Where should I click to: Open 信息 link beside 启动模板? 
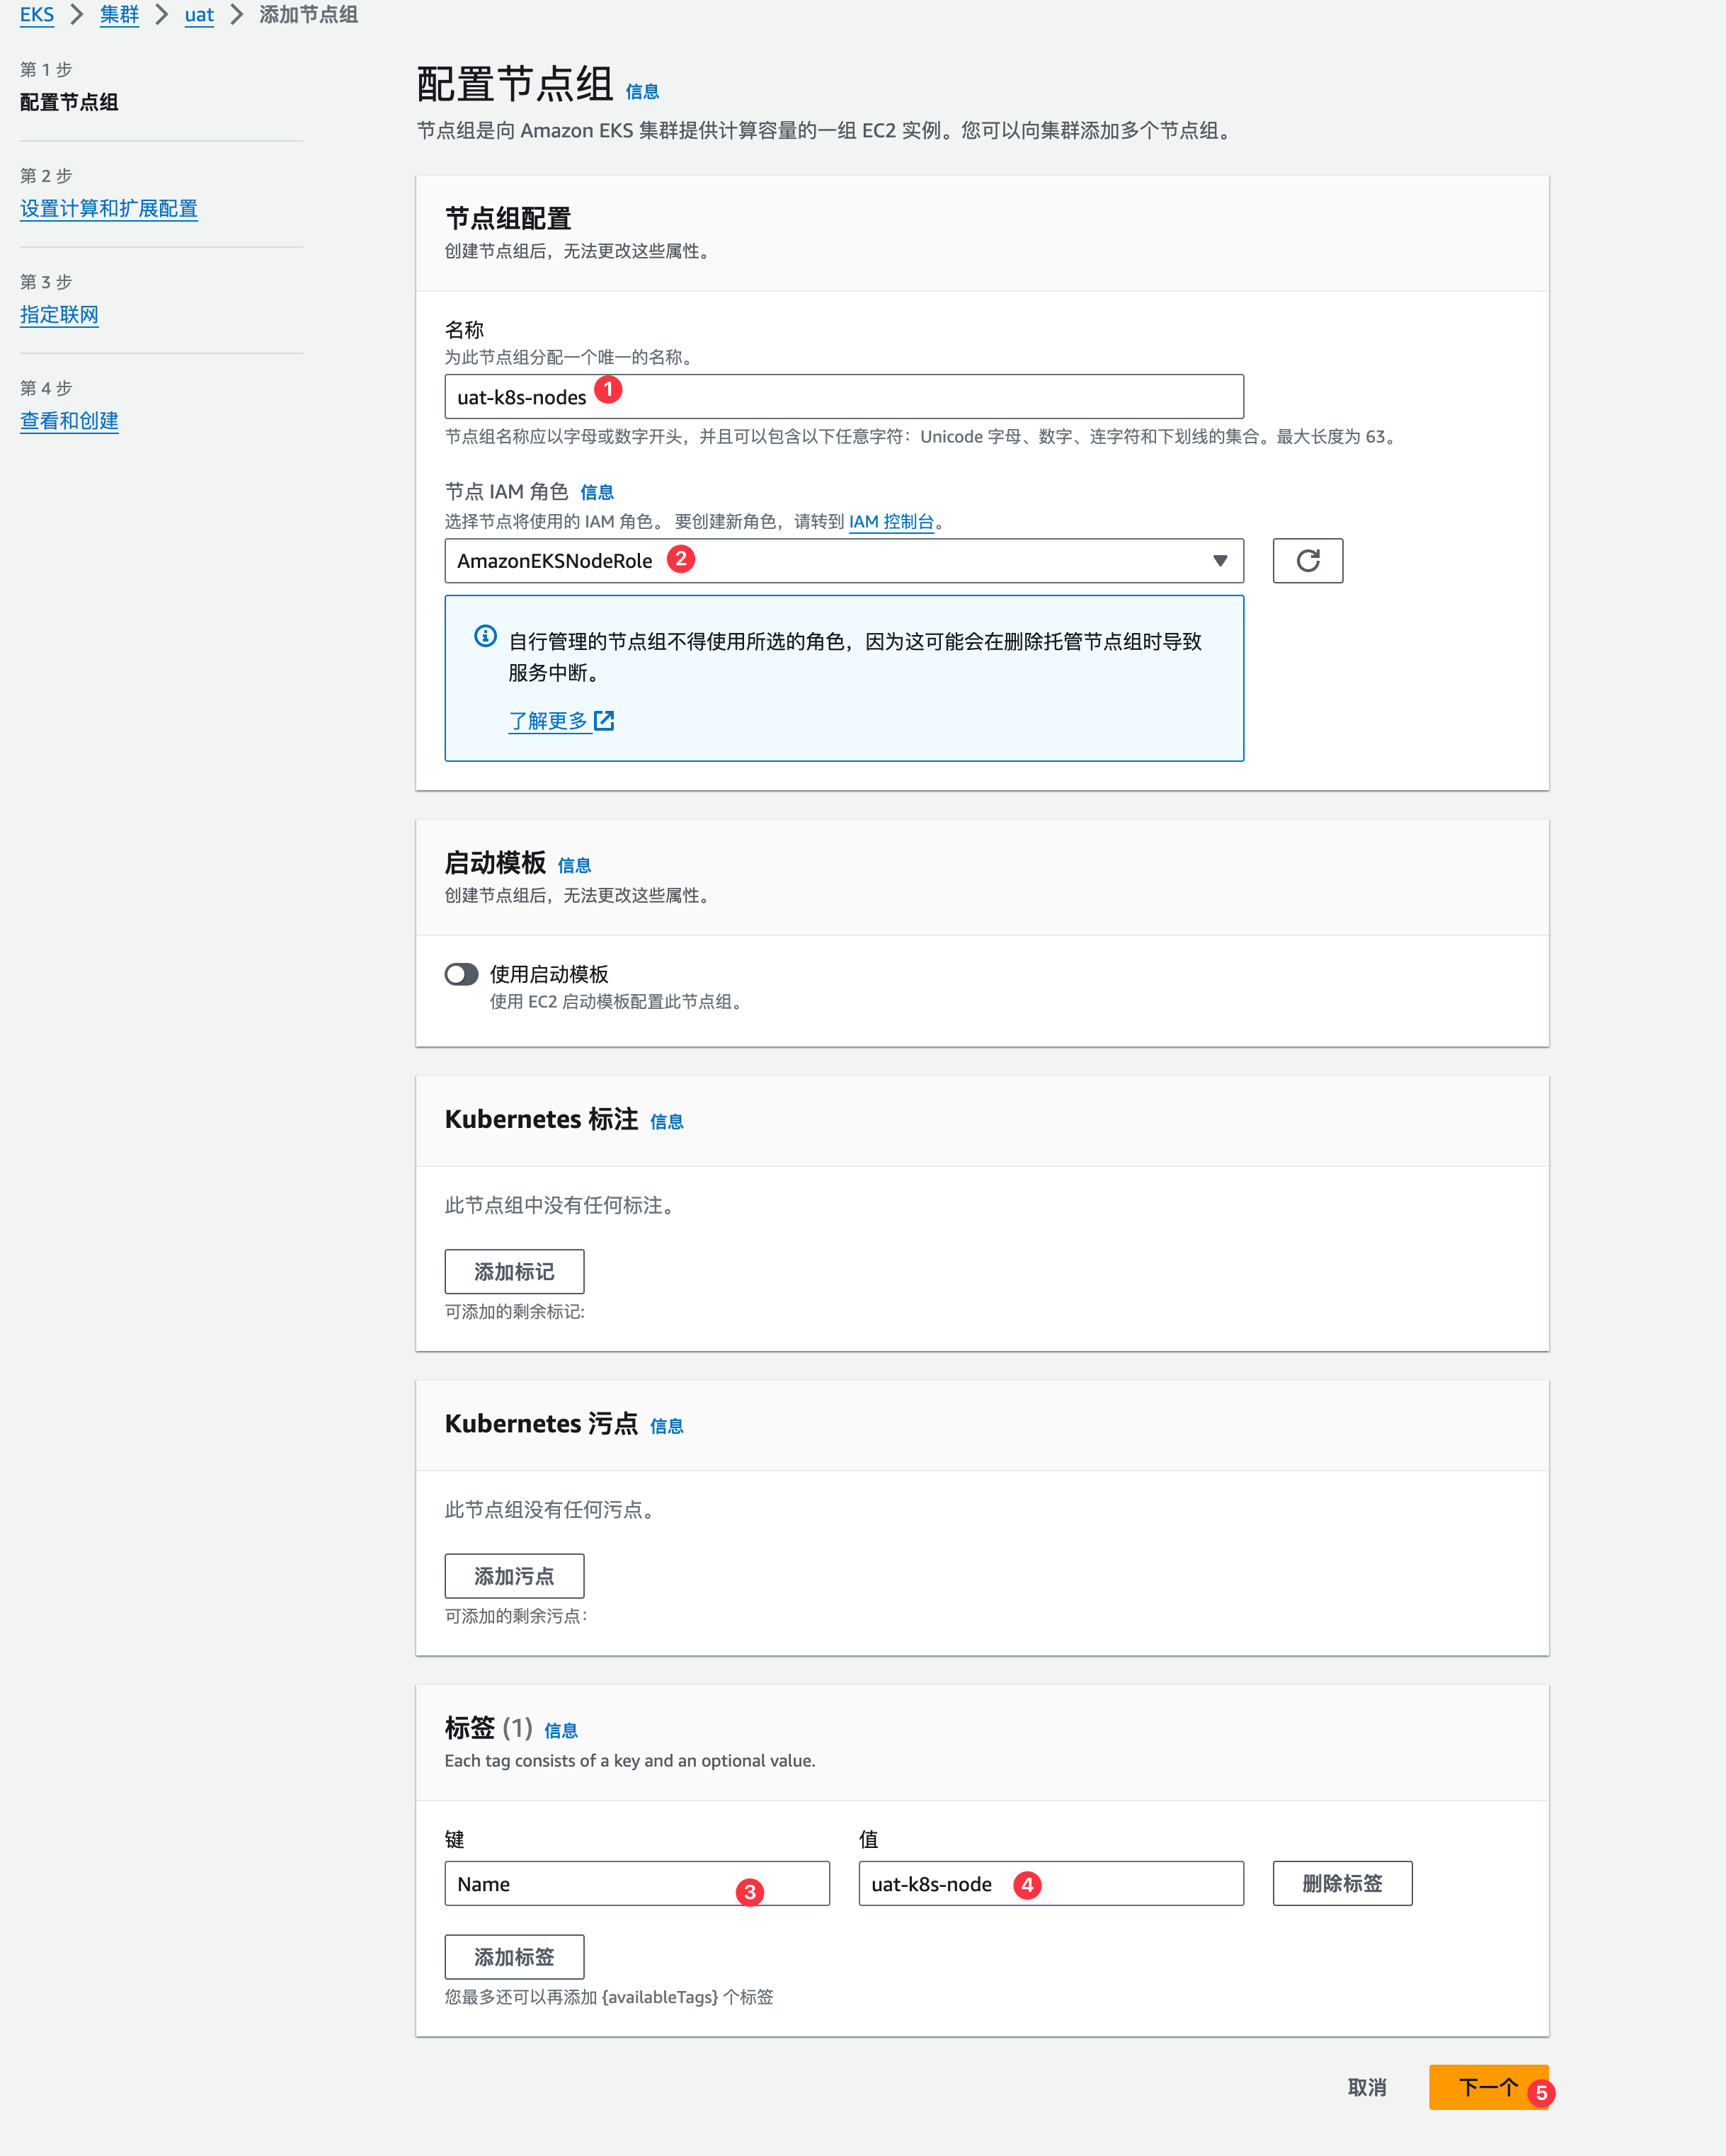coord(574,865)
